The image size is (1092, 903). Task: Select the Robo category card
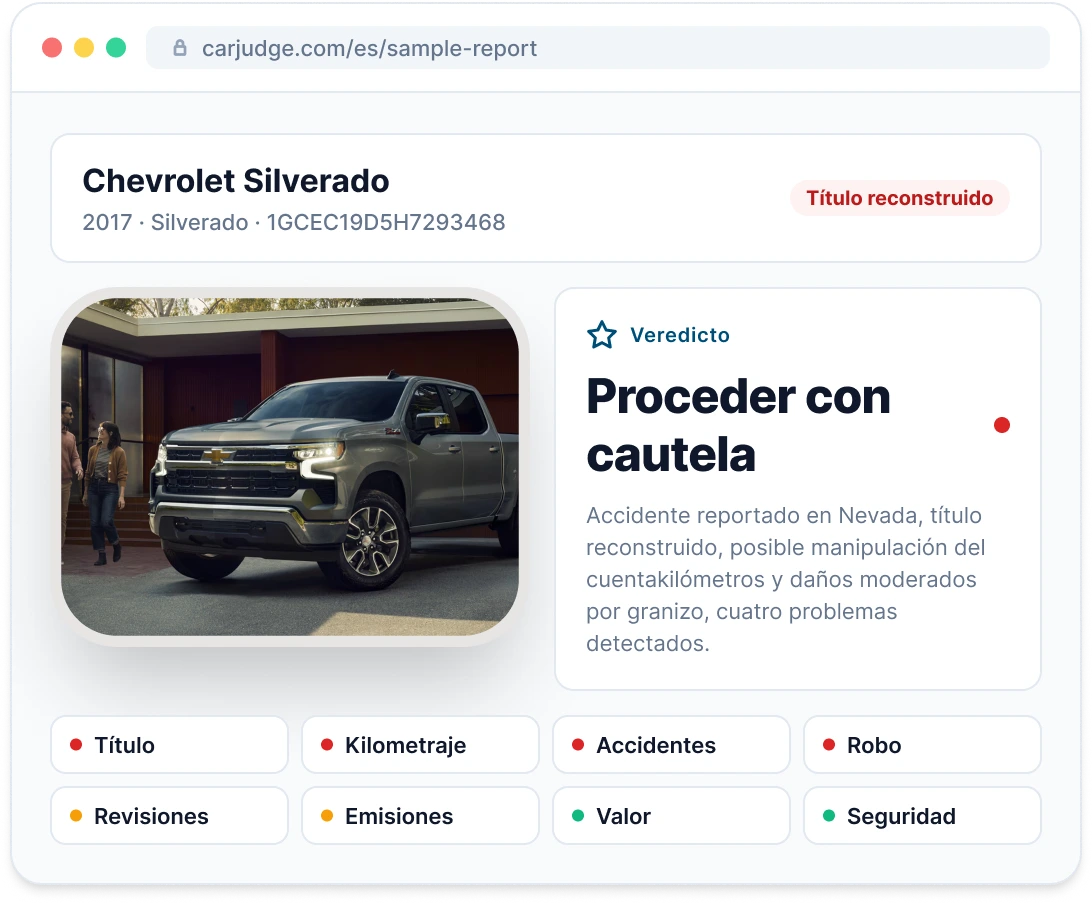[922, 745]
